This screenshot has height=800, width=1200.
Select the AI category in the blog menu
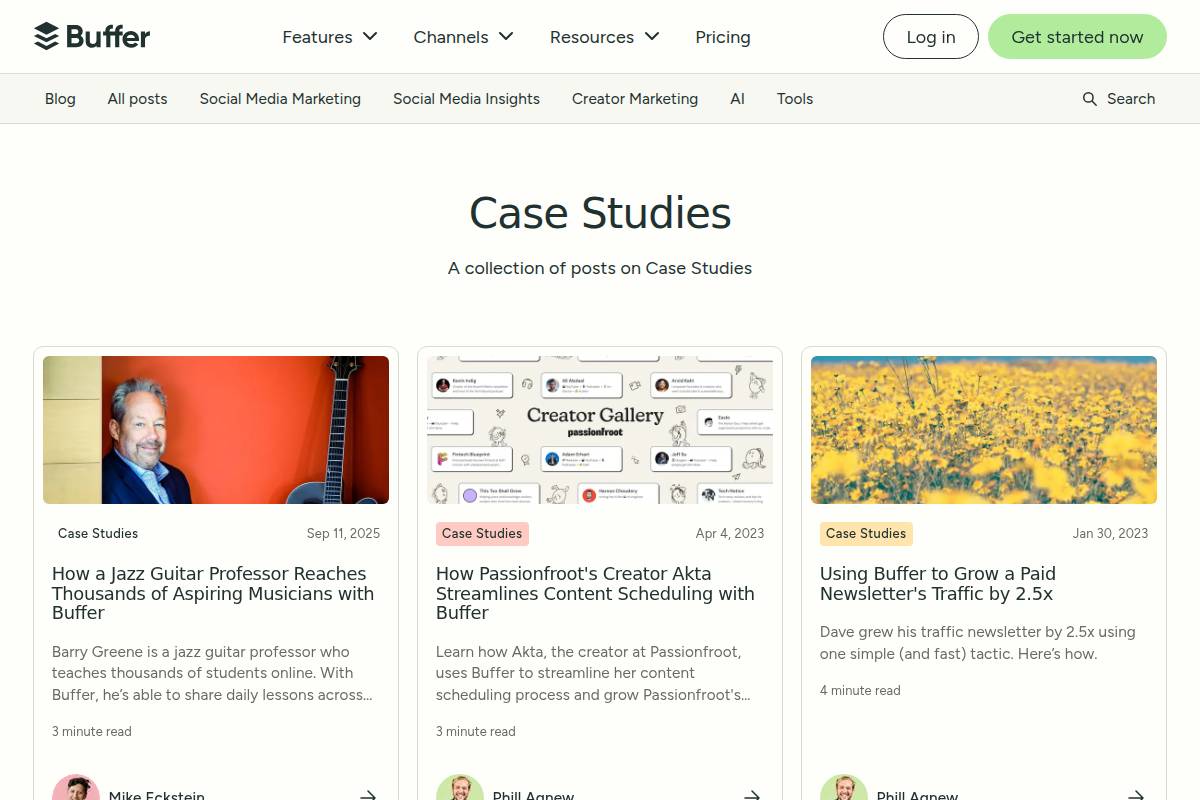(737, 98)
